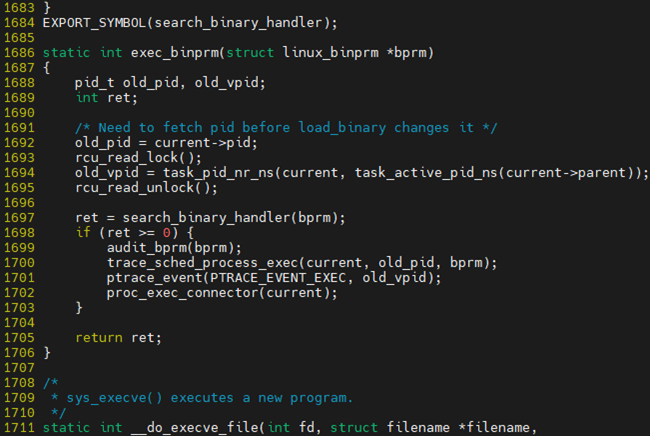Click 'int fd' parameter on line 1711

(x=290, y=427)
